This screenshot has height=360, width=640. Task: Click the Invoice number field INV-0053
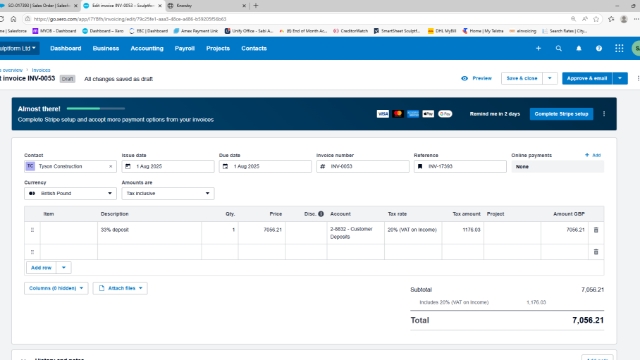click(363, 167)
